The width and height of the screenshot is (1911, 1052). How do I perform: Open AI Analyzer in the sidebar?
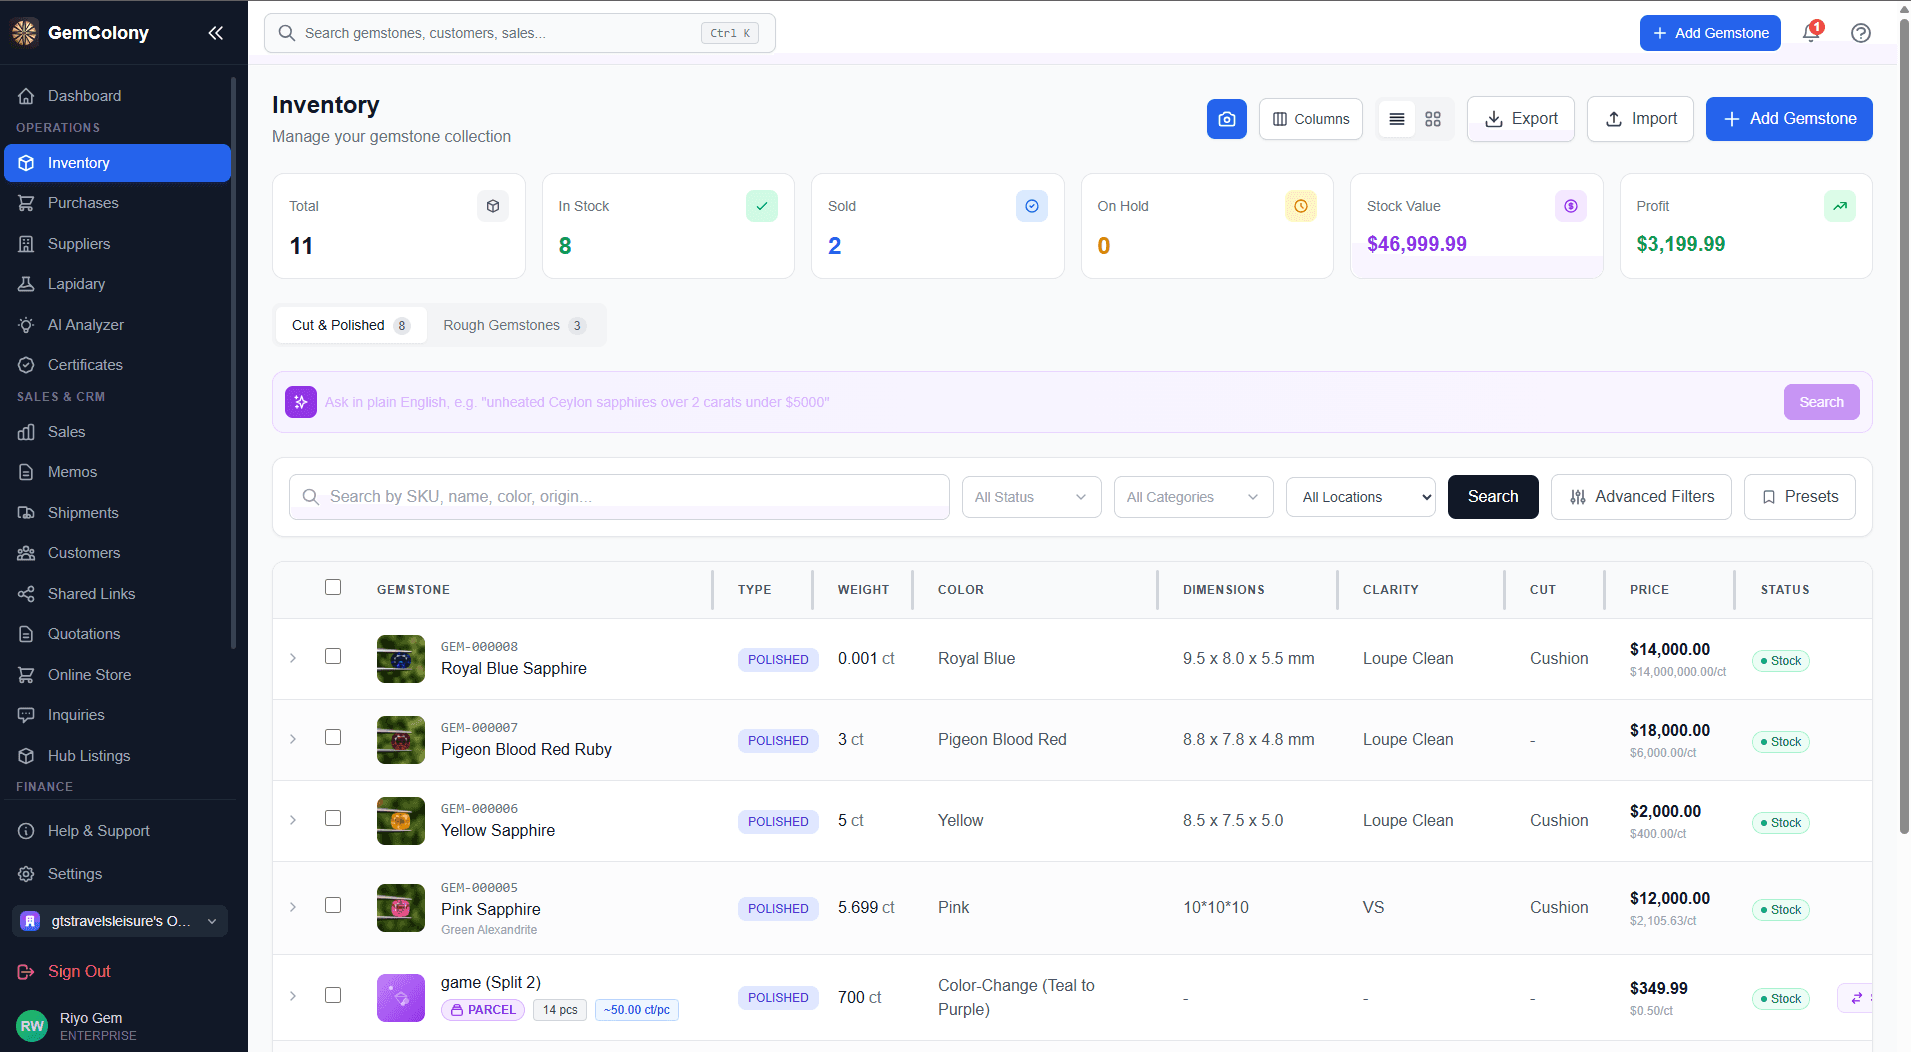coord(118,325)
